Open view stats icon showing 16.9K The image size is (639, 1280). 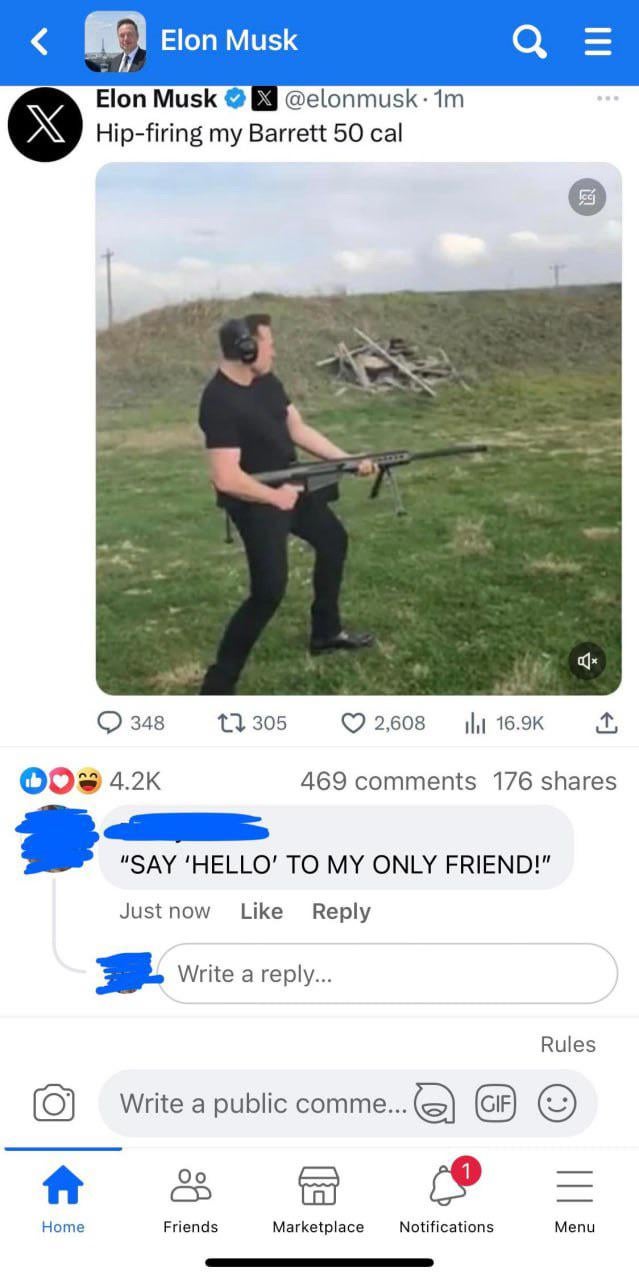tap(475, 722)
